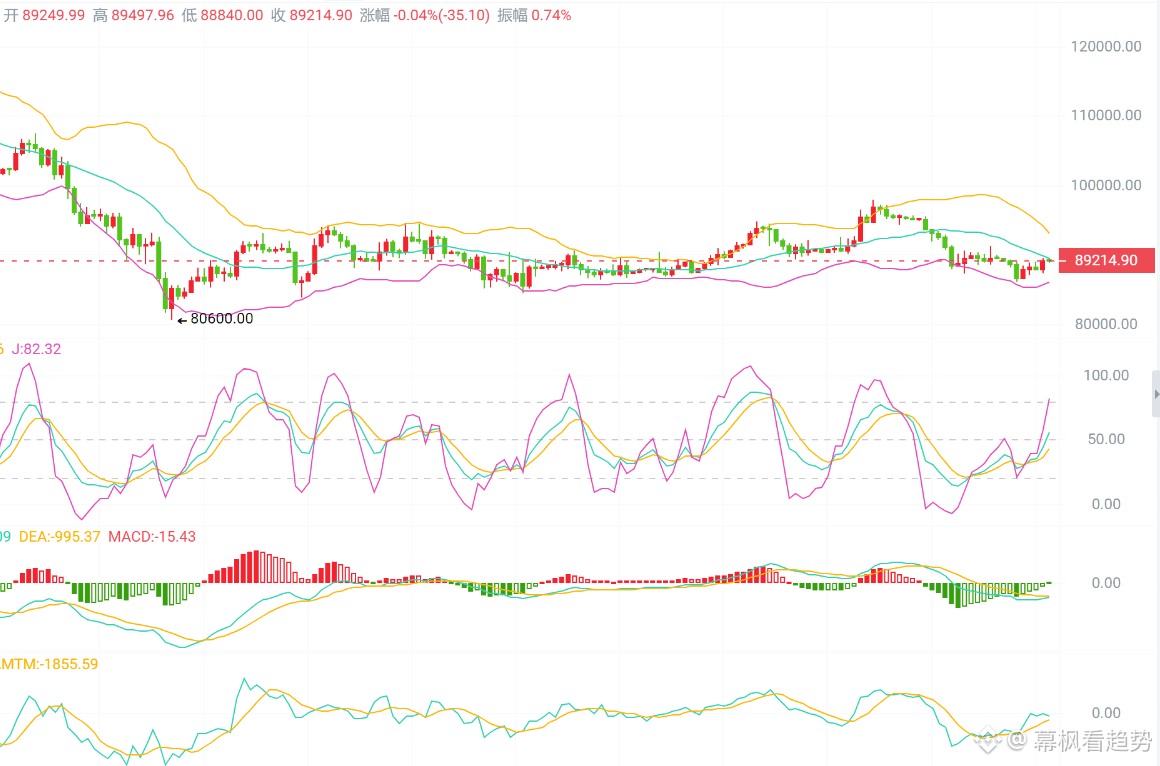The image size is (1160, 766).
Task: Click the KDJ indicator value J:82.32
Action: coord(36,349)
